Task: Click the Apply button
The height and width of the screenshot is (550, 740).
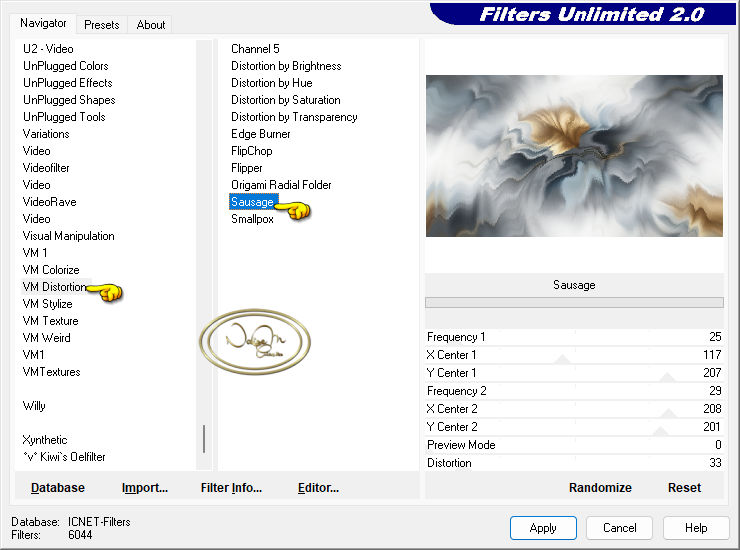Action: coord(543,528)
